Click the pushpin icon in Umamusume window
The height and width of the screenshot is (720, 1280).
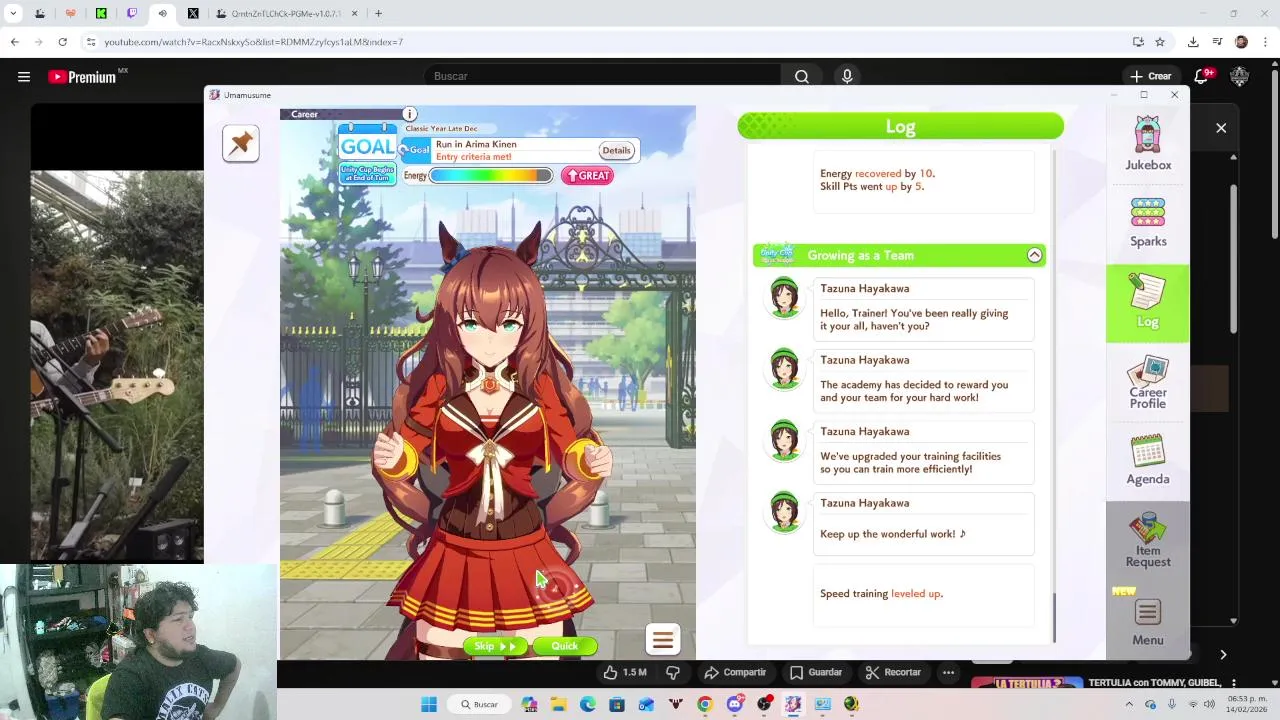(x=241, y=144)
